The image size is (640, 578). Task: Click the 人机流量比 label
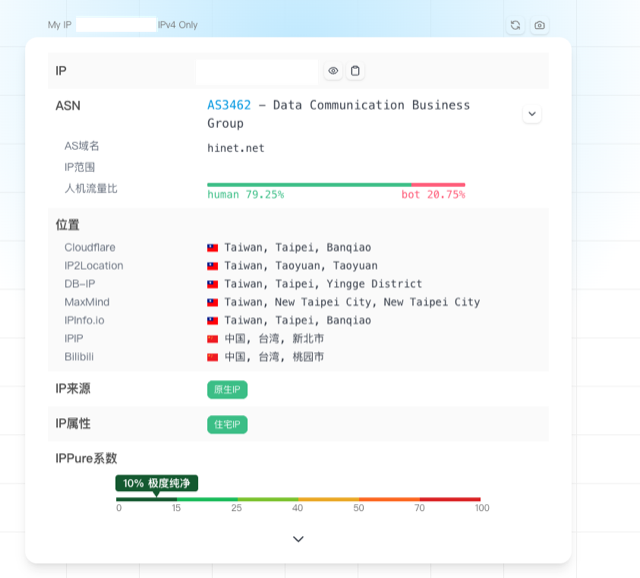pyautogui.click(x=91, y=188)
